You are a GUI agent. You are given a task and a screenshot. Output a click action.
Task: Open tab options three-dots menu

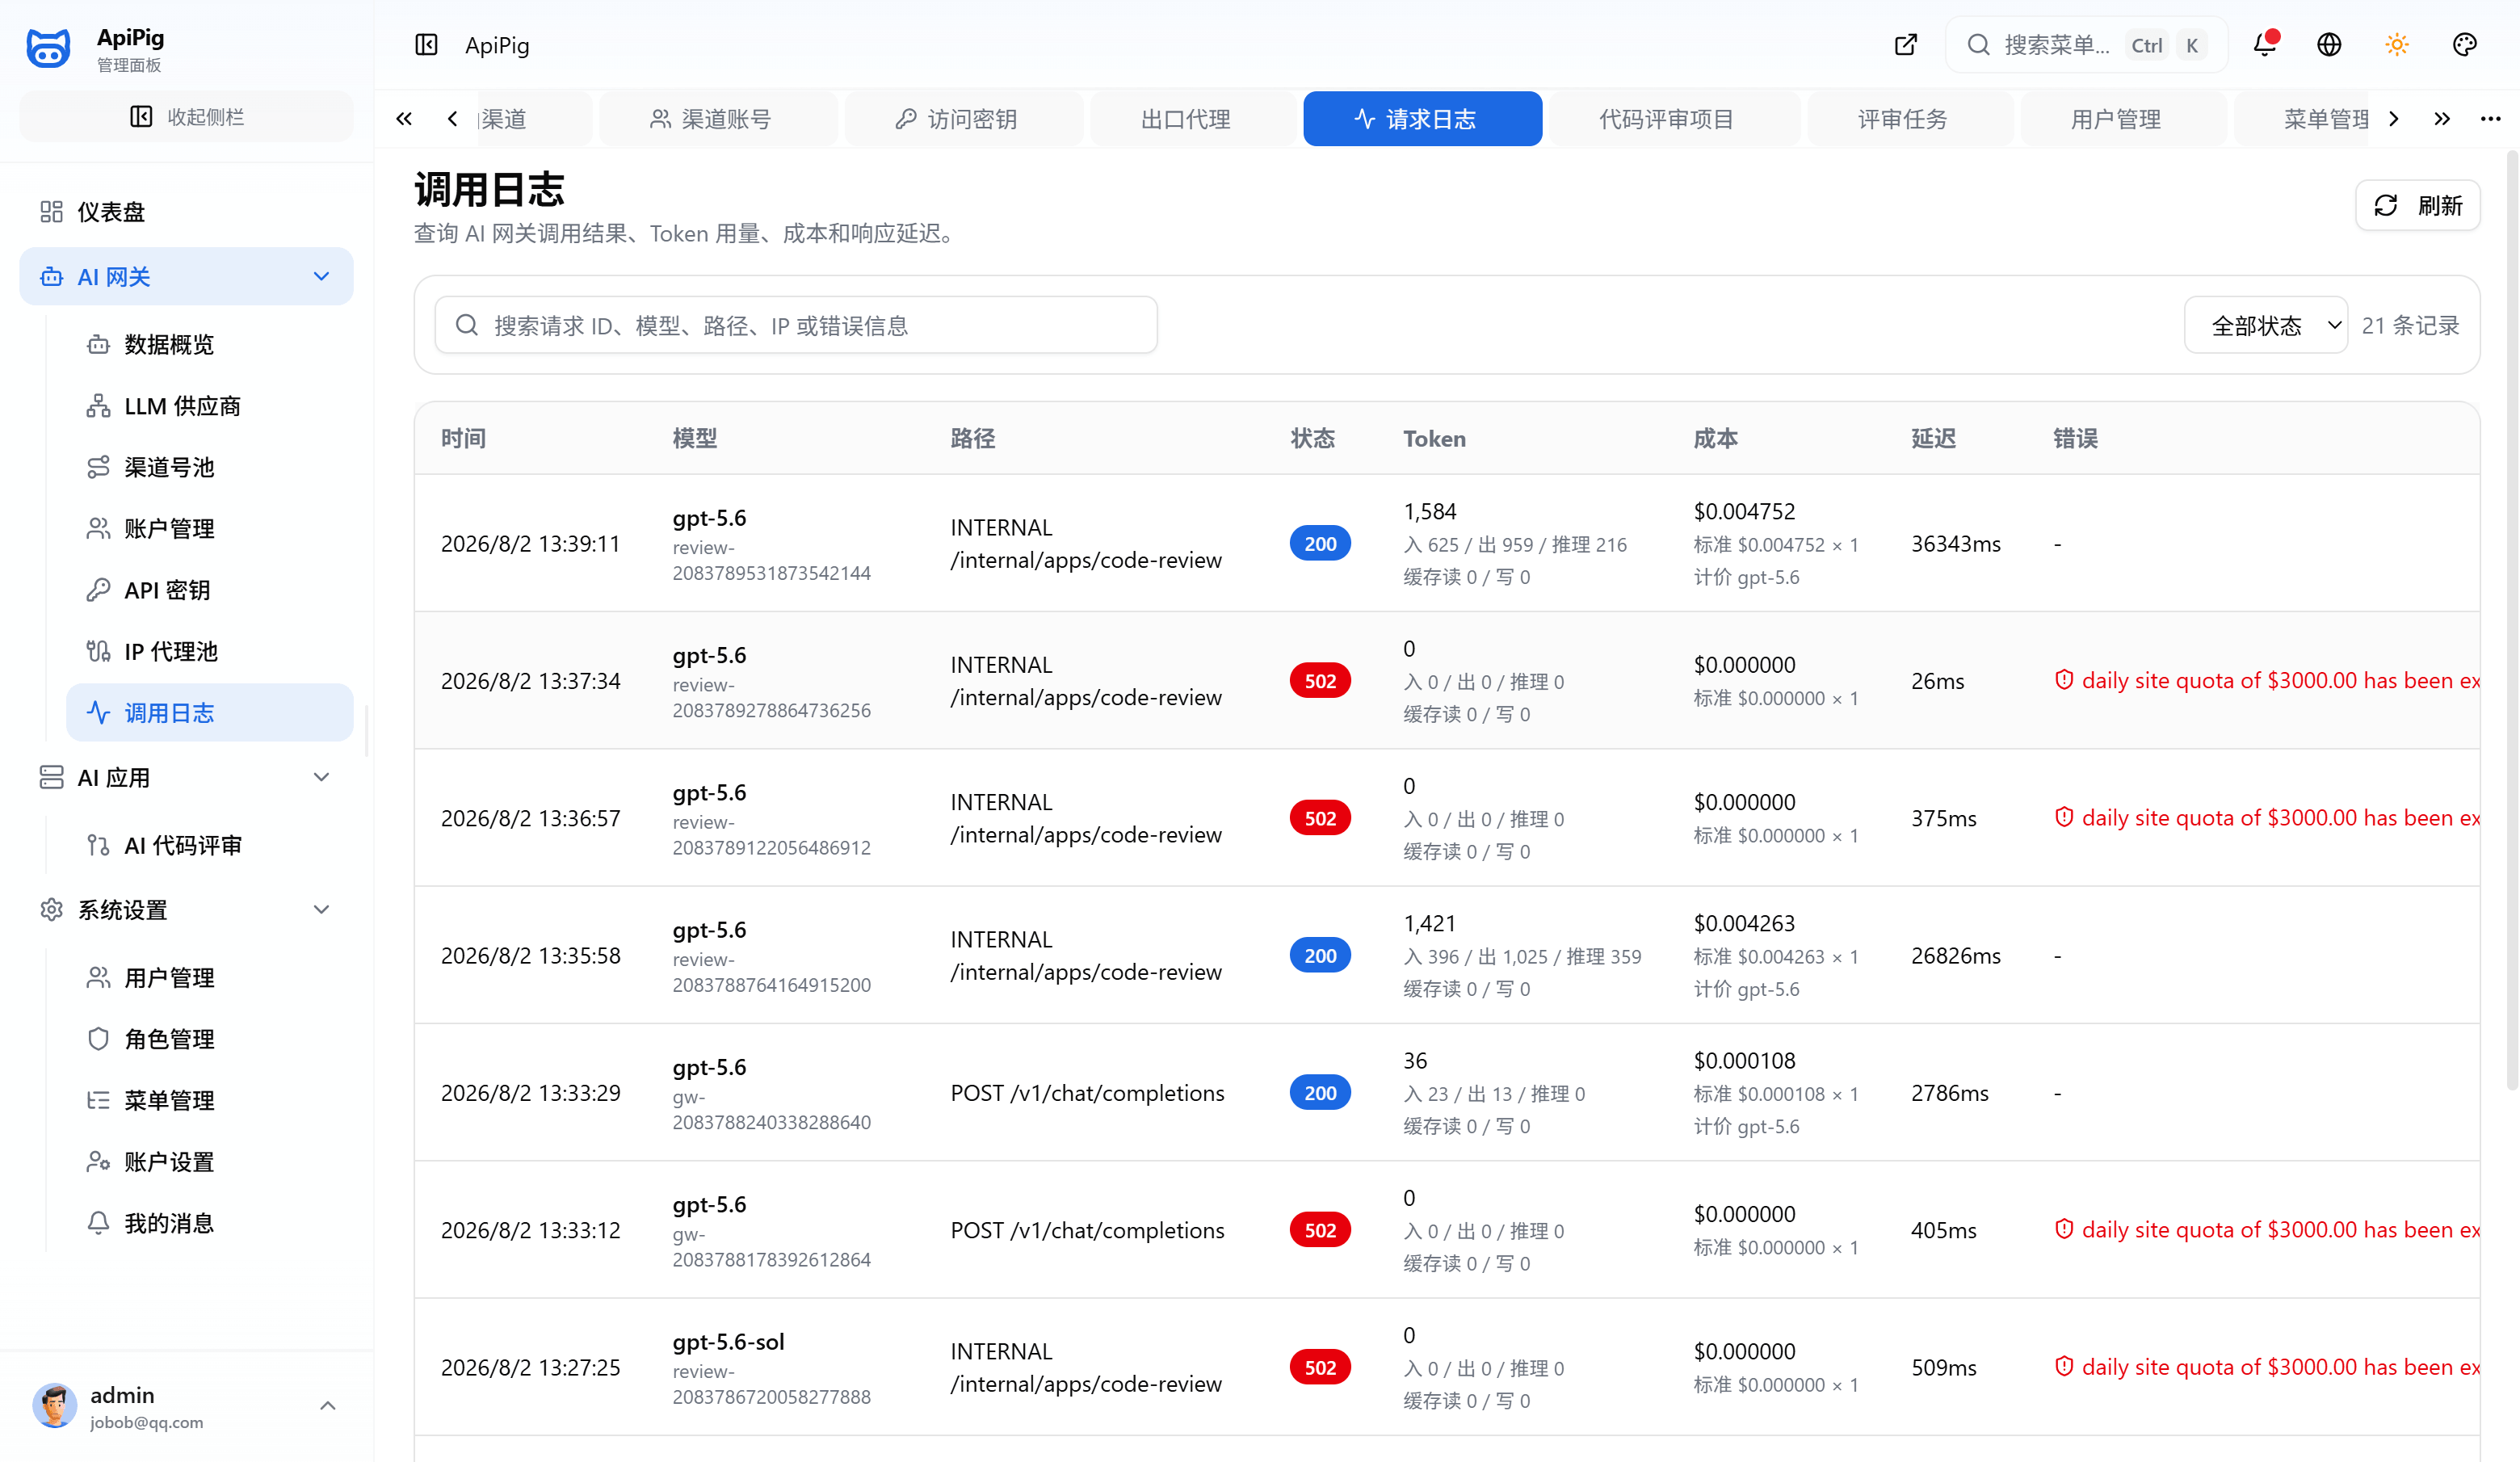2490,119
